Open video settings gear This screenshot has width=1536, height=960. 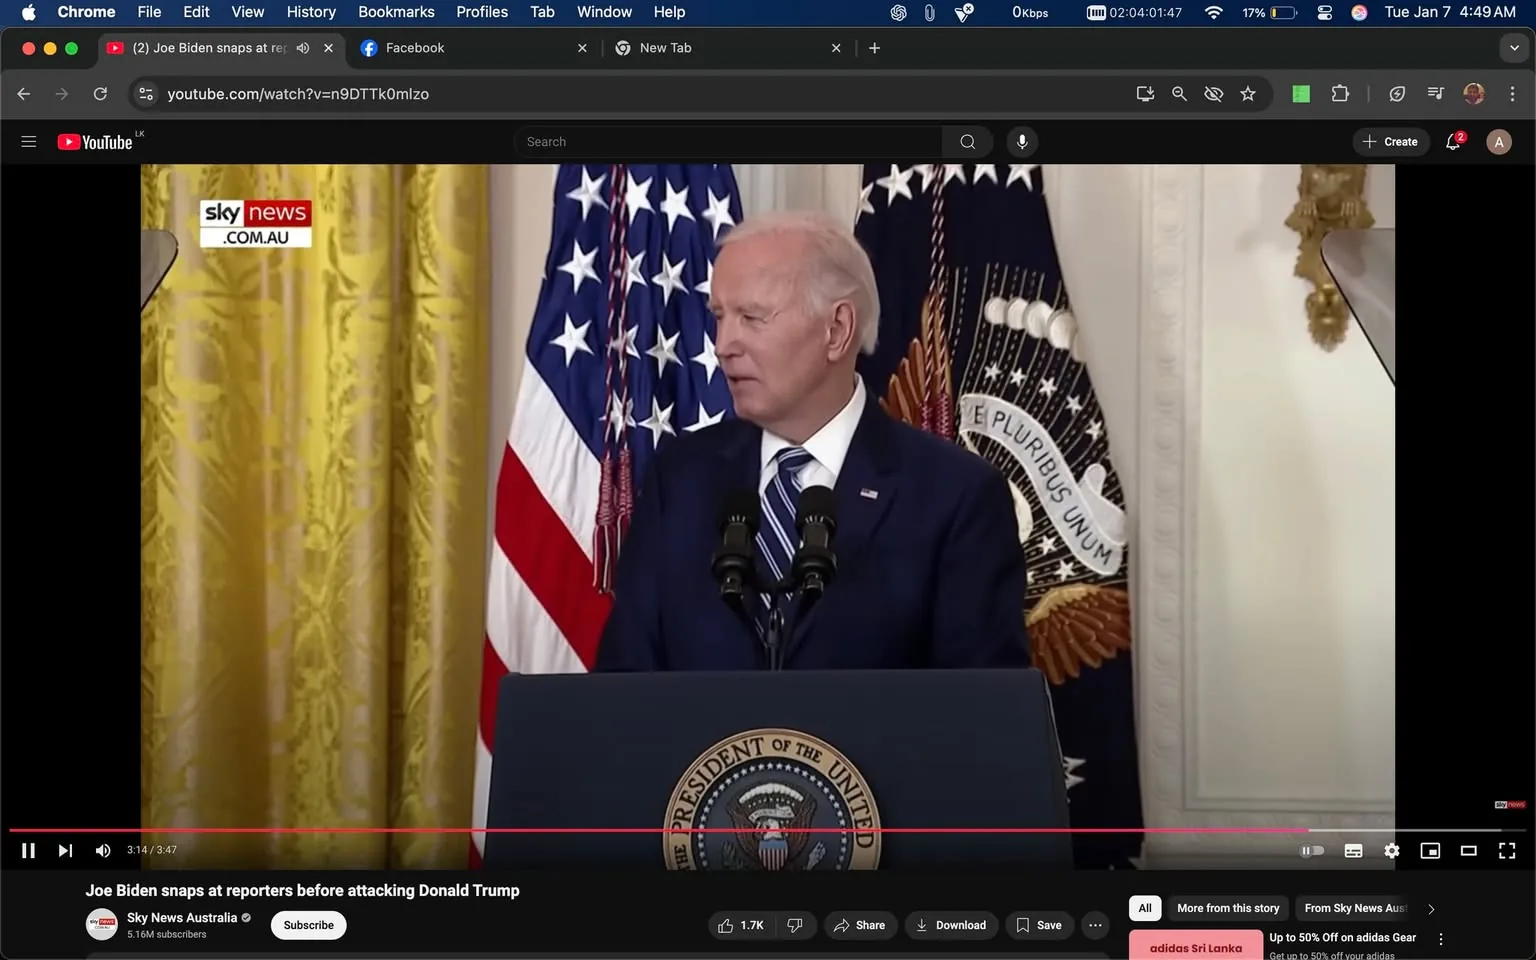click(x=1391, y=850)
